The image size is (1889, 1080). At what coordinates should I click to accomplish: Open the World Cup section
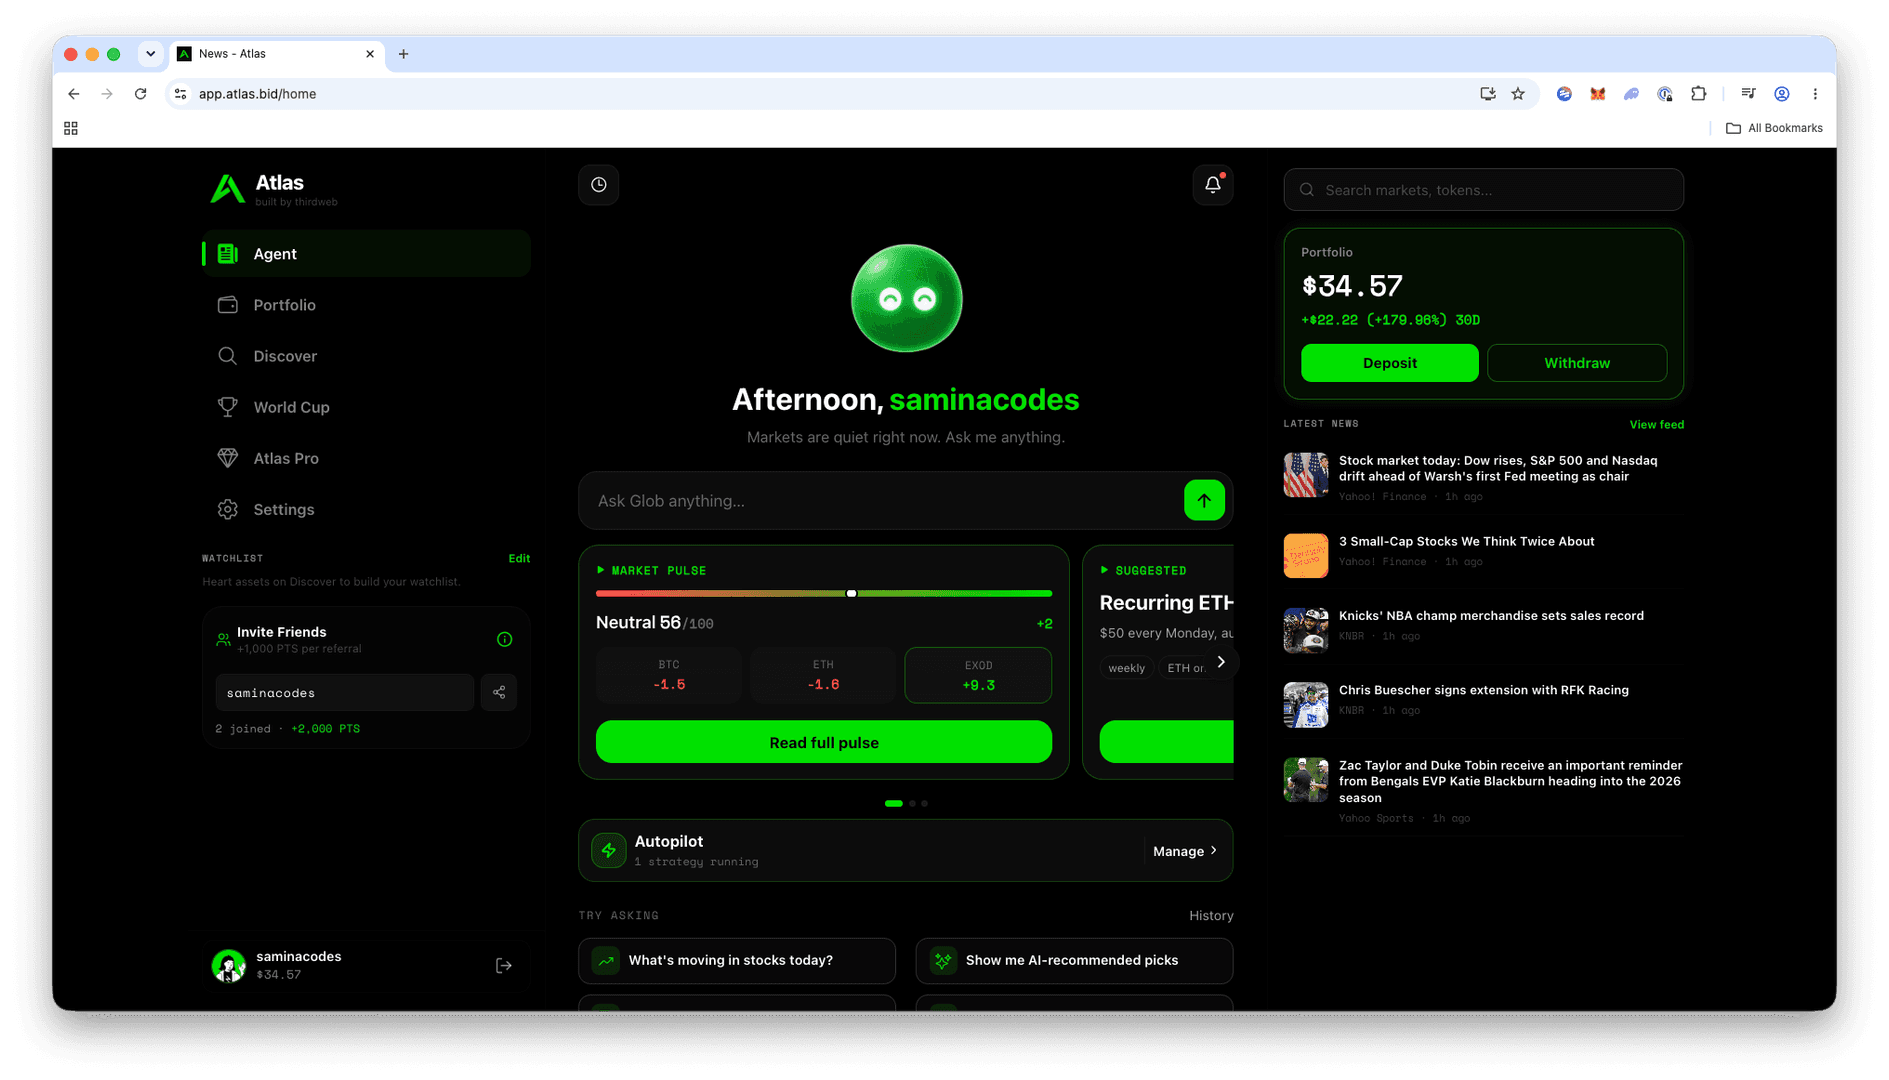coord(366,407)
